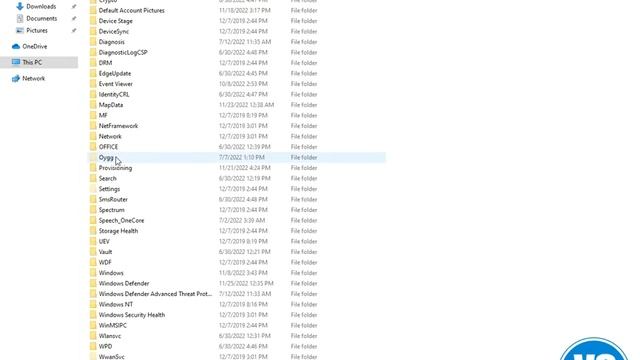Select the Windows folder name
The width and height of the screenshot is (640, 360).
point(111,273)
